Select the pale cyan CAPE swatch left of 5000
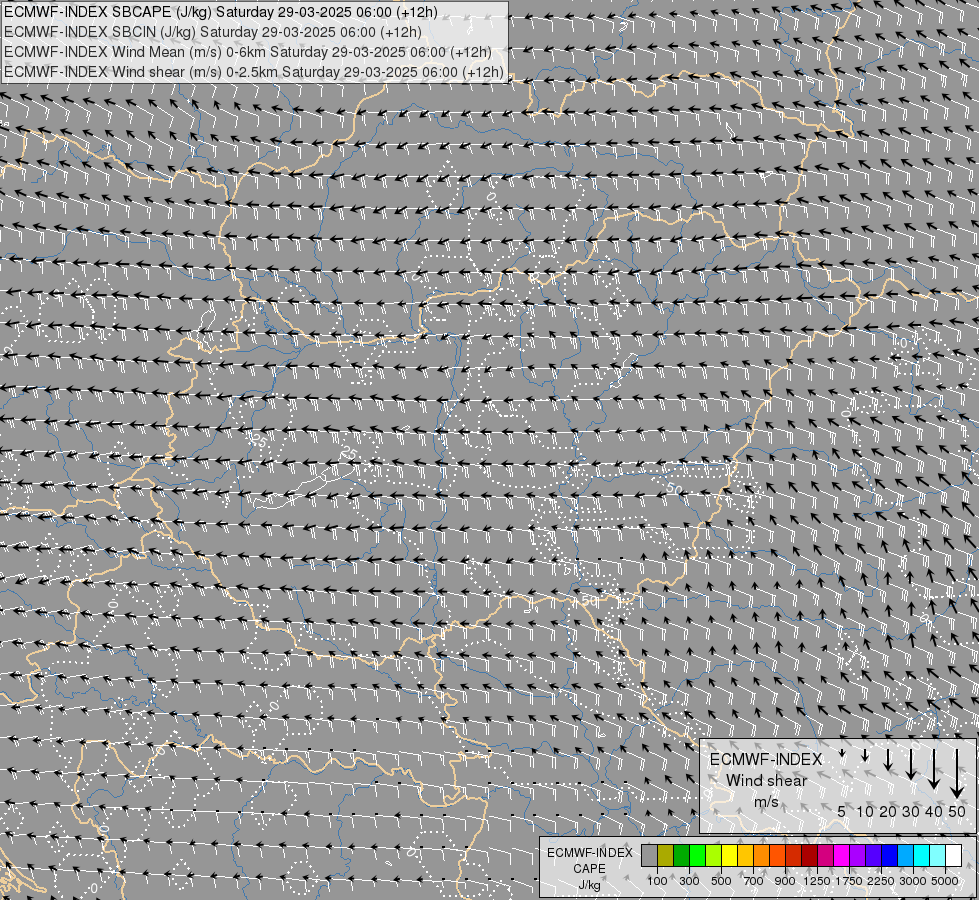This screenshot has width=979, height=900. point(938,856)
